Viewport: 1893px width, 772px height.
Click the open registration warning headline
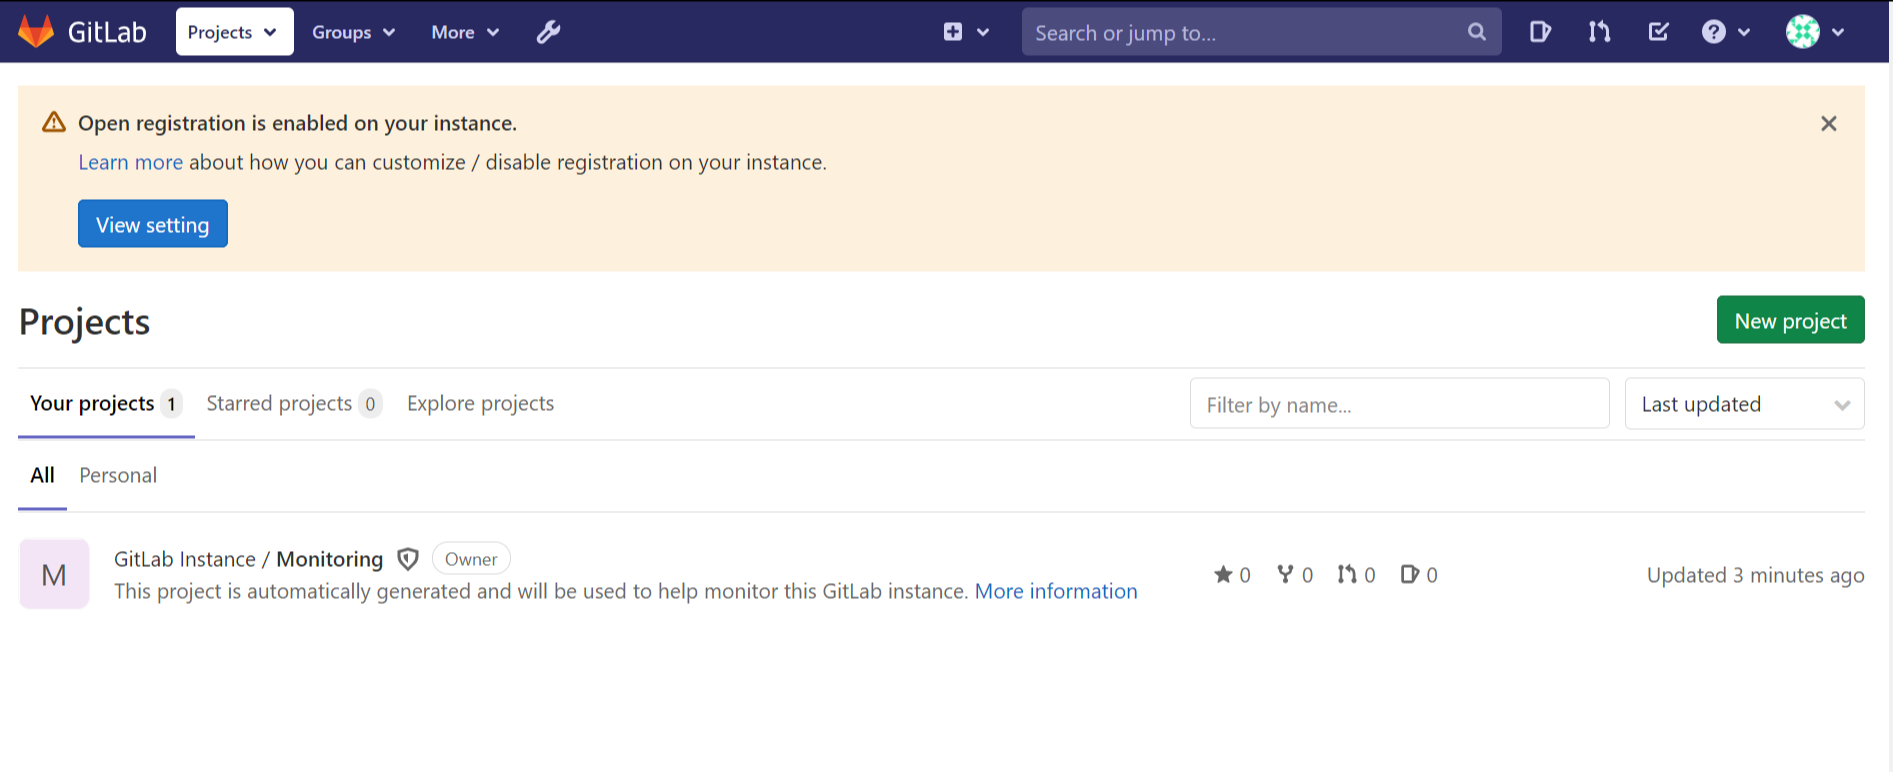tap(297, 123)
